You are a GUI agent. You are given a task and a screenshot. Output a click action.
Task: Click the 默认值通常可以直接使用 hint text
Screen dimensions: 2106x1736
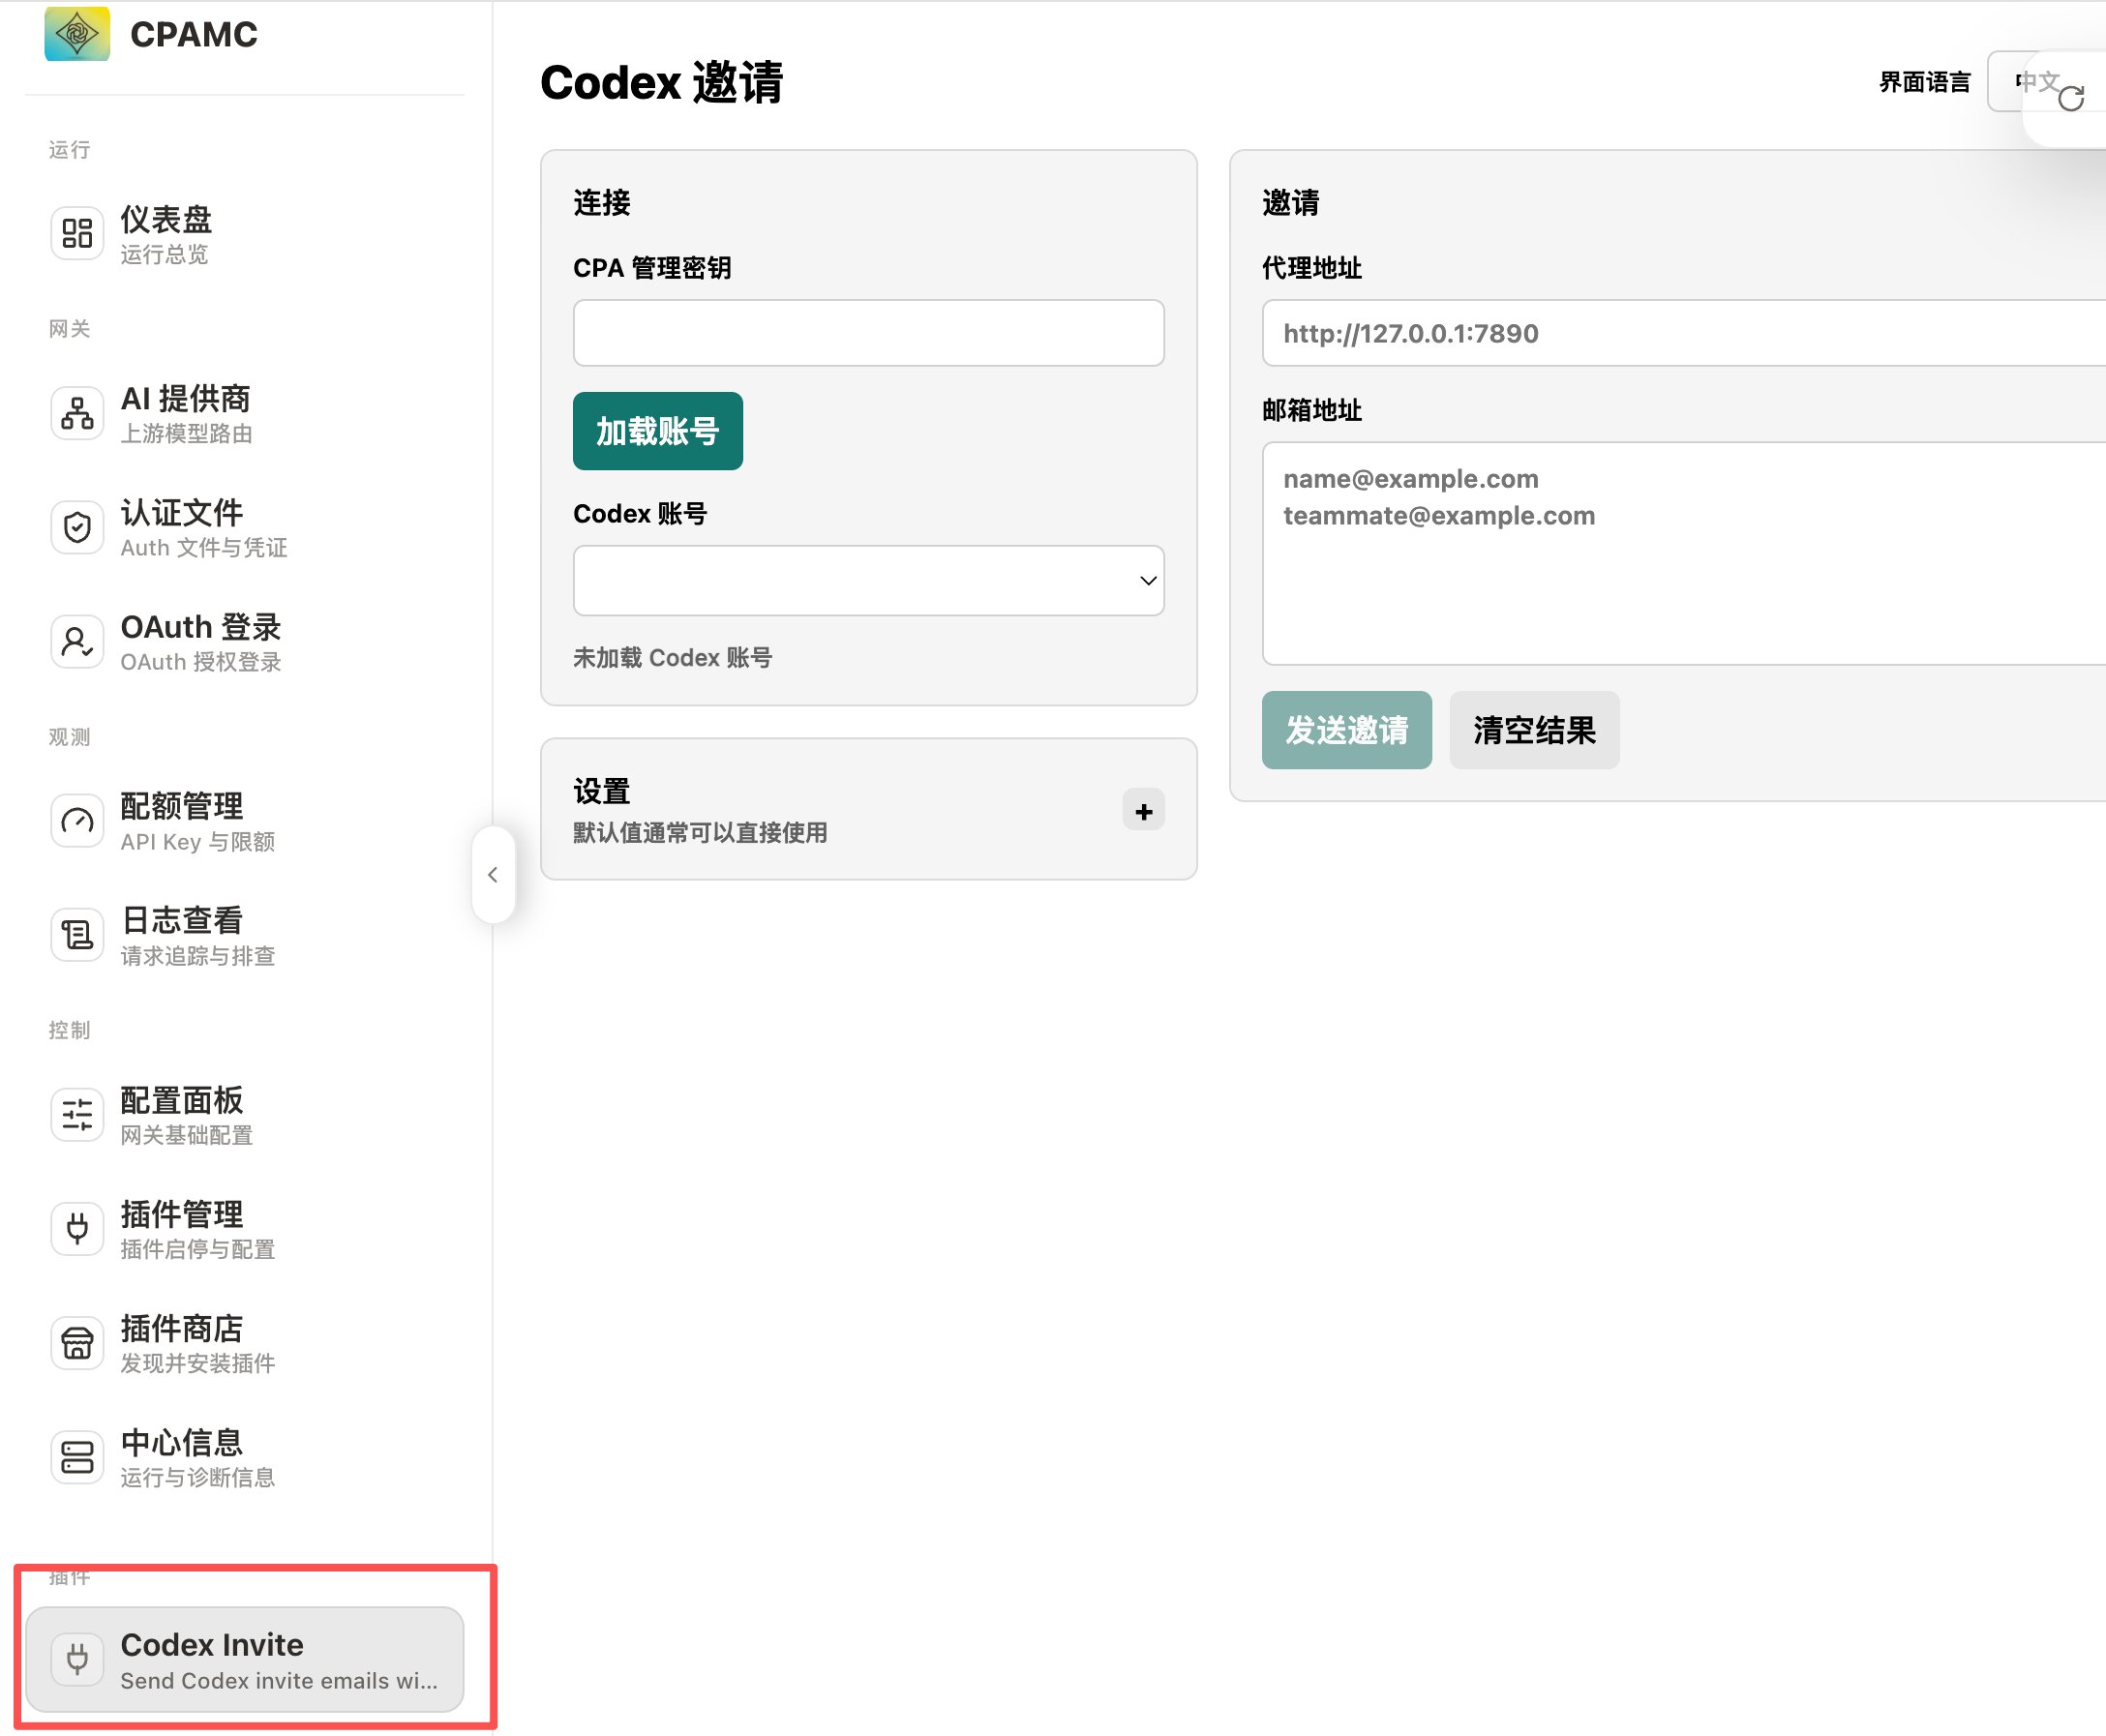tap(700, 833)
